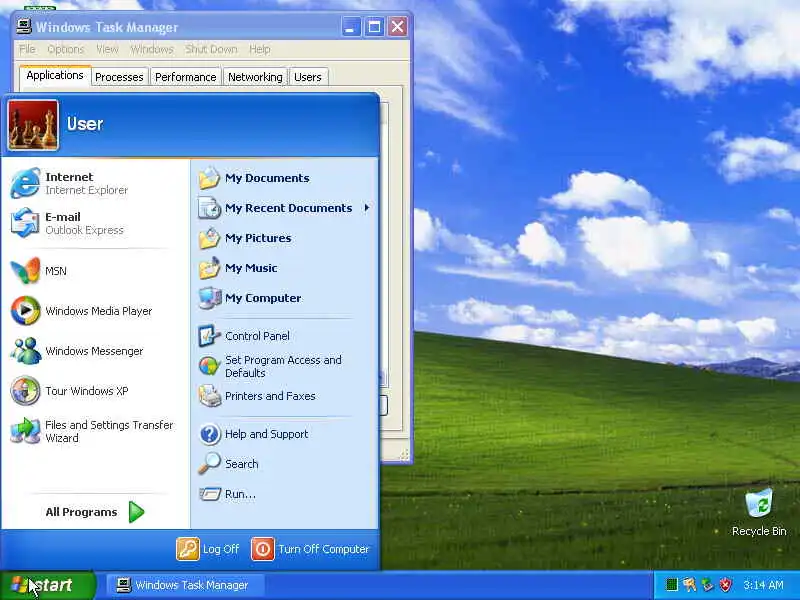Image resolution: width=800 pixels, height=600 pixels.
Task: Click the 3:14 AM clock
Action: (x=763, y=585)
